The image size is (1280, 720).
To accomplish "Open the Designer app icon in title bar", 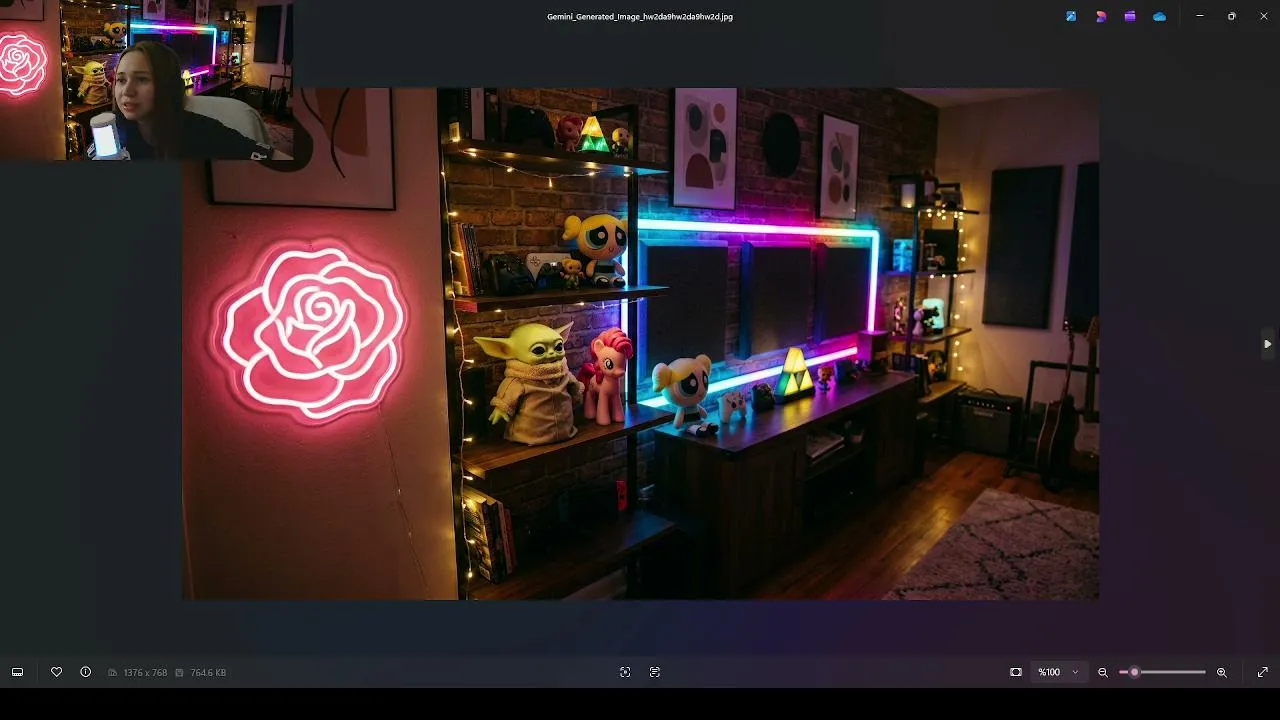I will point(1101,16).
